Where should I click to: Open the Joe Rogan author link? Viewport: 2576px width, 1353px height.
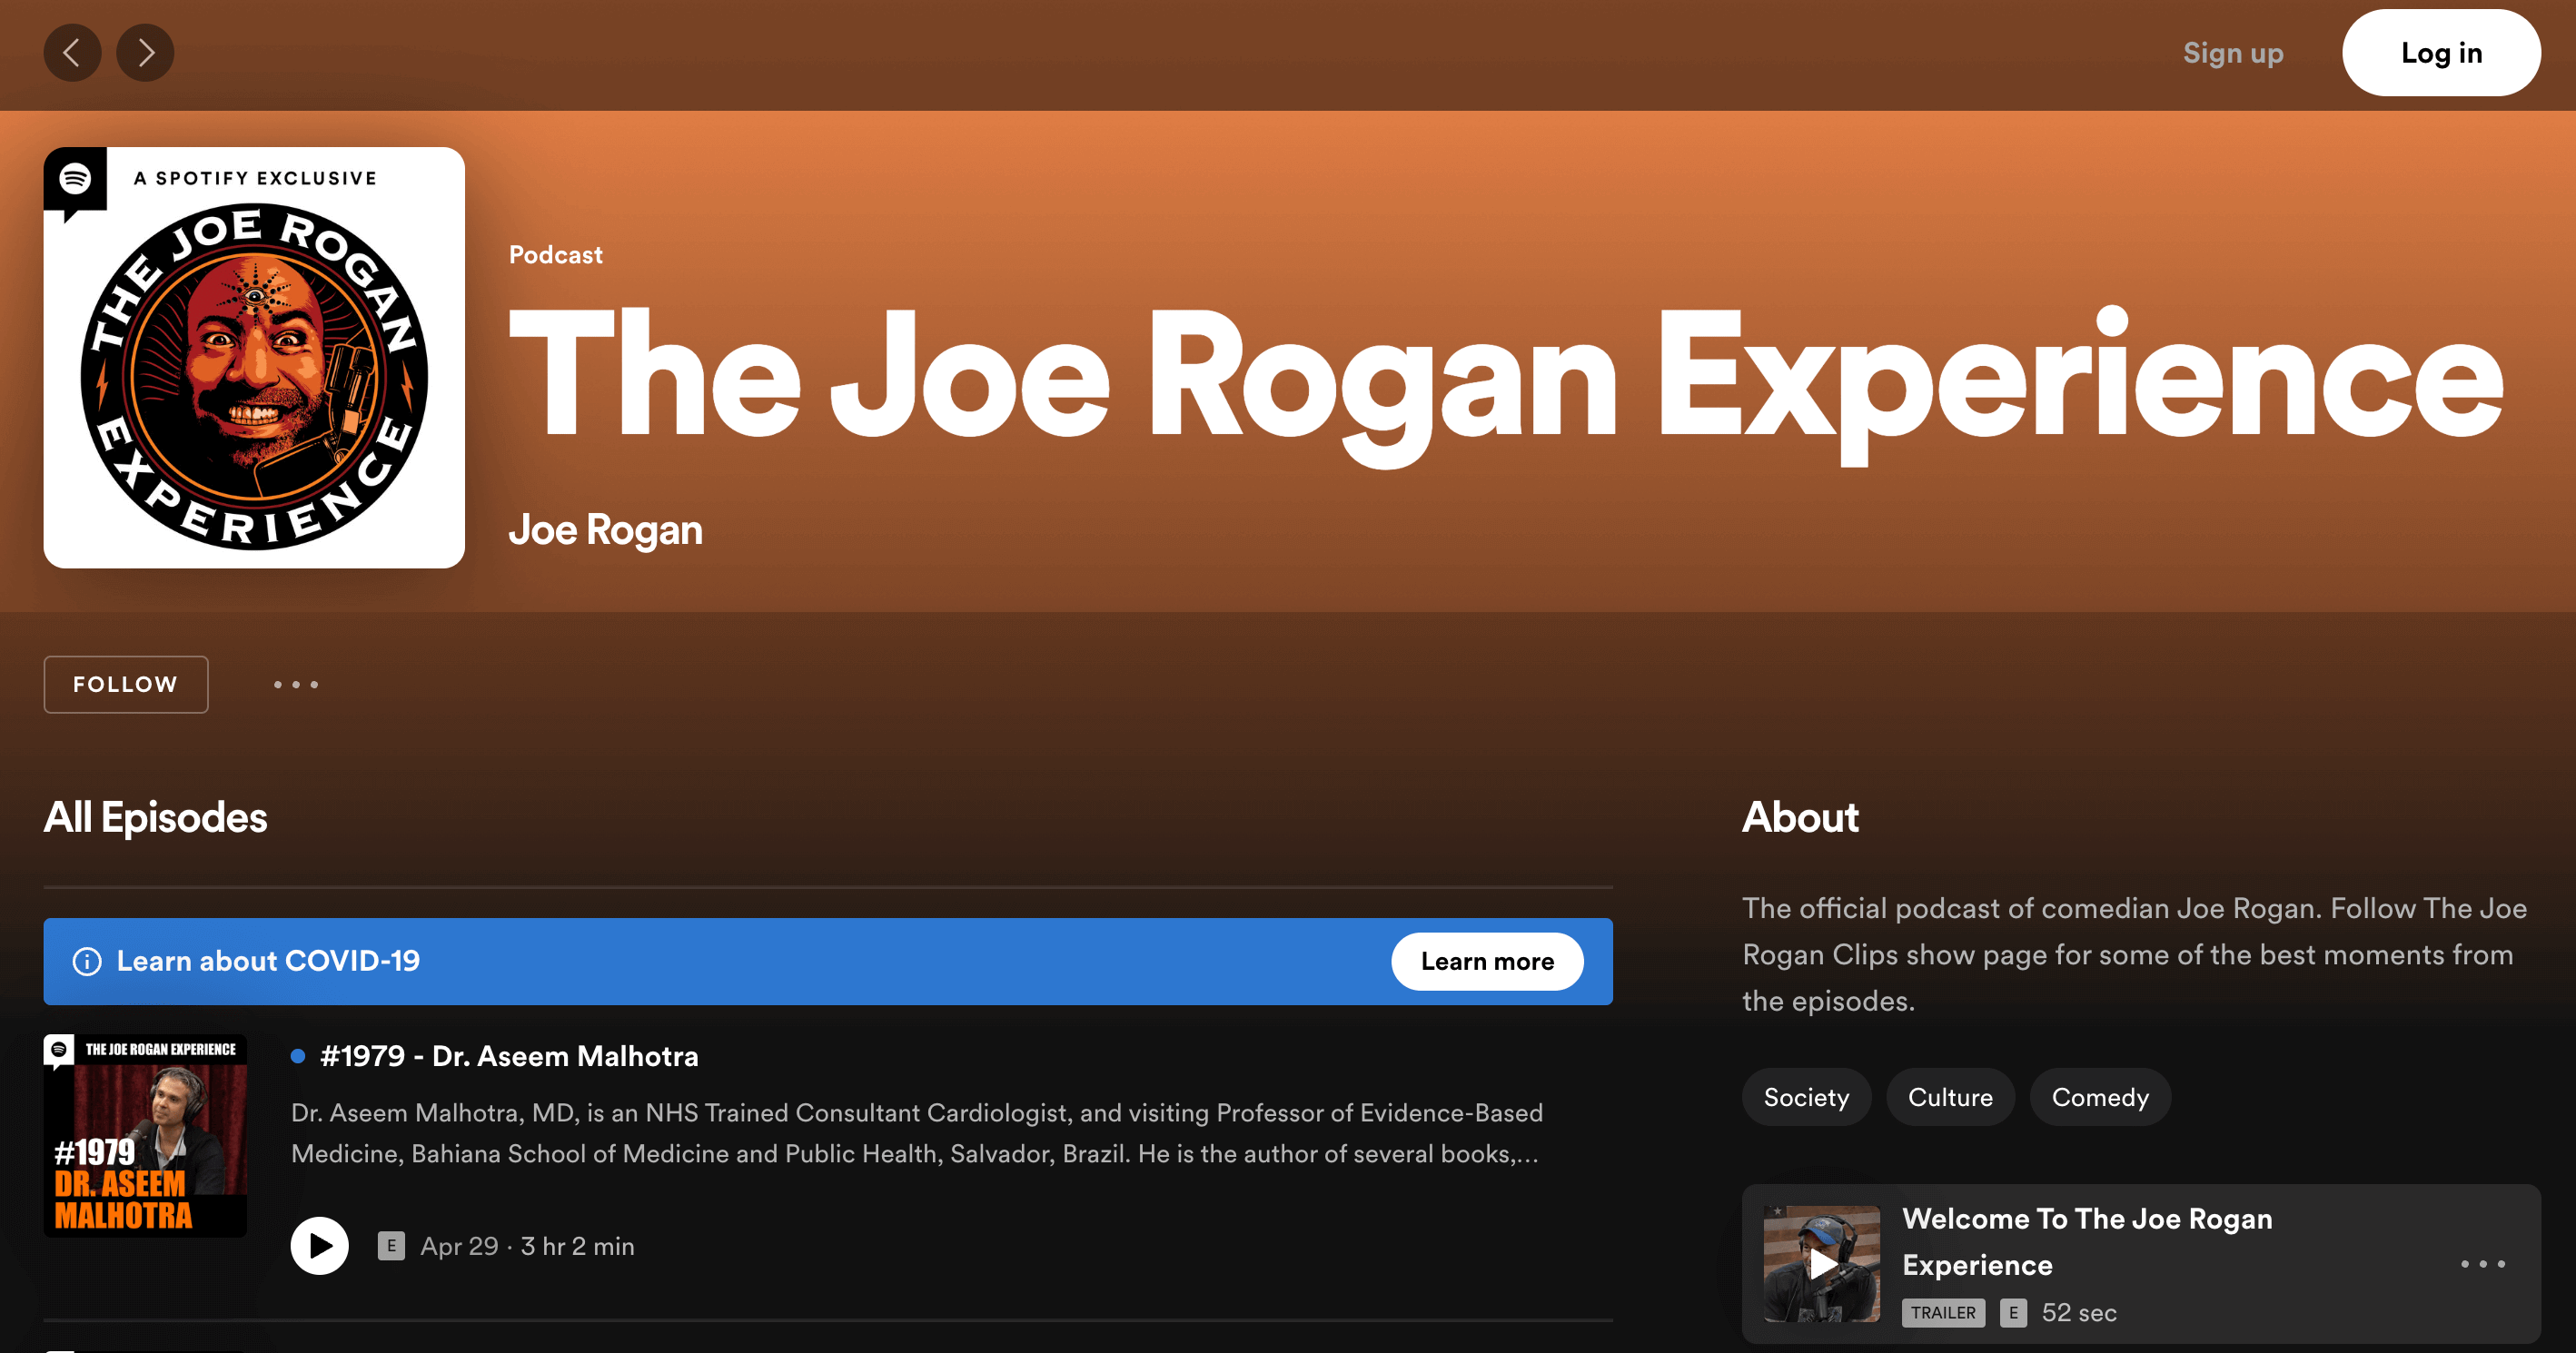coord(605,530)
